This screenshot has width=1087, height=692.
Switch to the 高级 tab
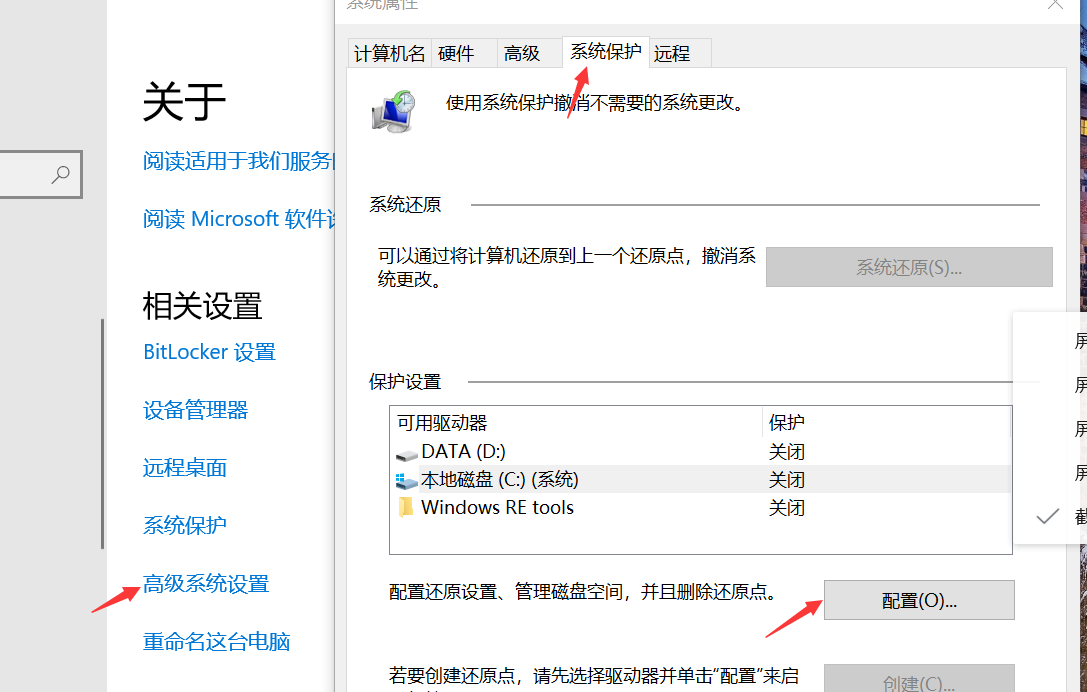point(529,53)
